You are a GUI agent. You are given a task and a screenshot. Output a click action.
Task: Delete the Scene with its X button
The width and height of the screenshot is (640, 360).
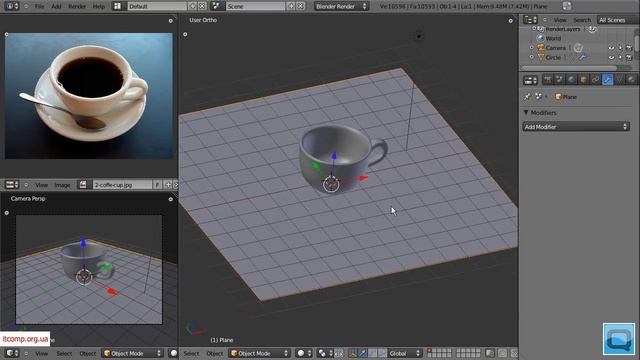pyautogui.click(x=301, y=6)
